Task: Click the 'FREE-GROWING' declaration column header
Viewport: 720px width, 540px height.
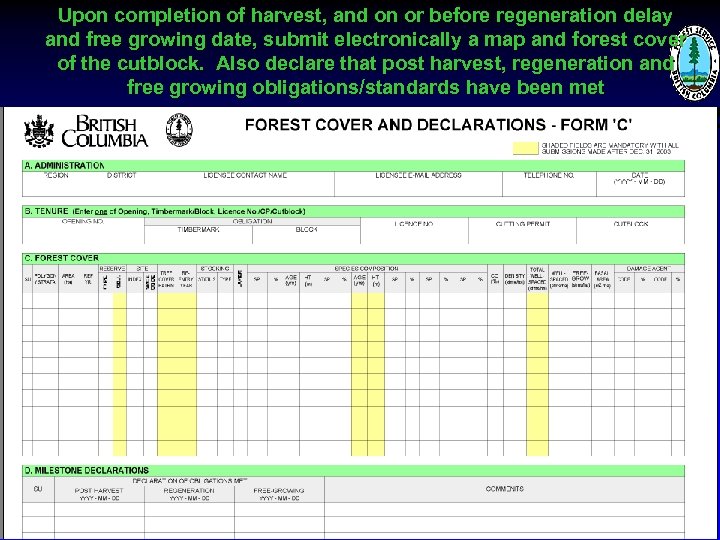Action: coord(279,494)
